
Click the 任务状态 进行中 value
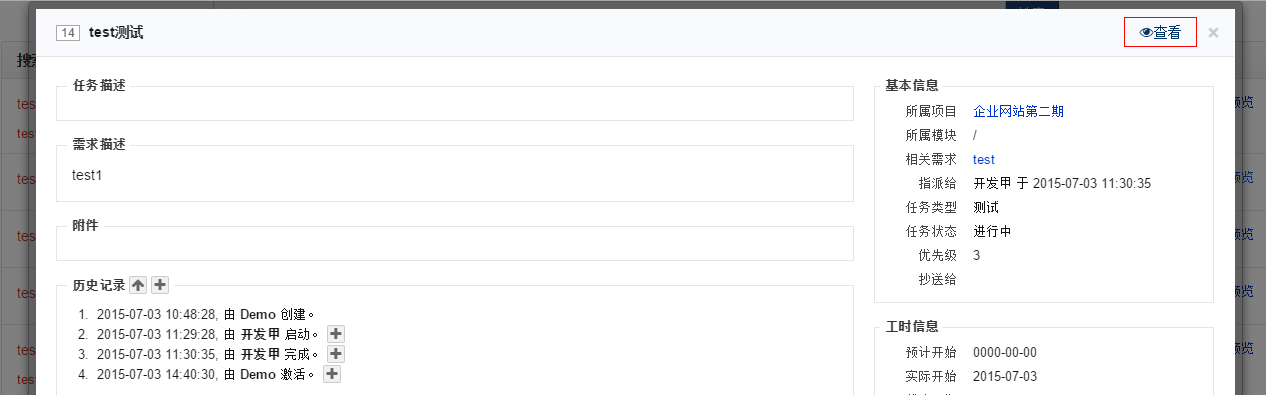pyautogui.click(x=992, y=231)
